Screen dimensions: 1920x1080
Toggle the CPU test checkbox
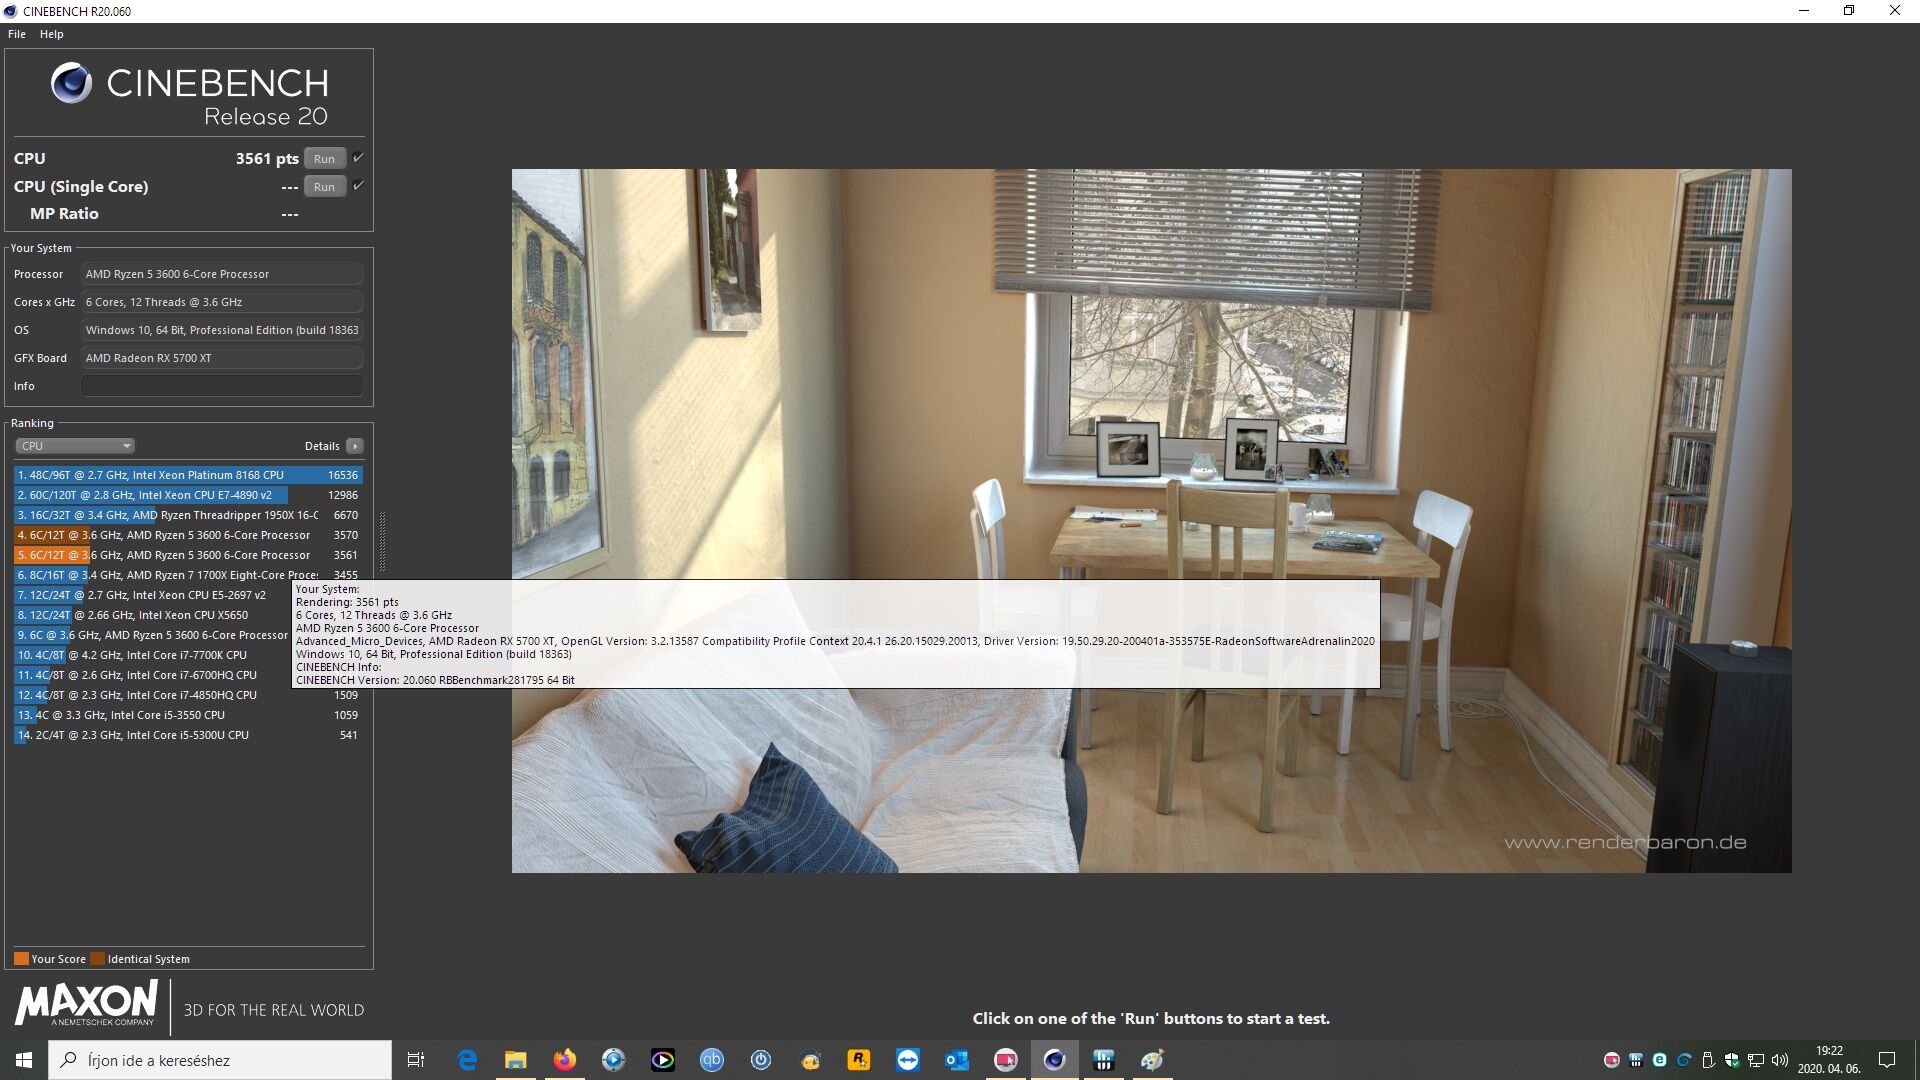(x=358, y=158)
